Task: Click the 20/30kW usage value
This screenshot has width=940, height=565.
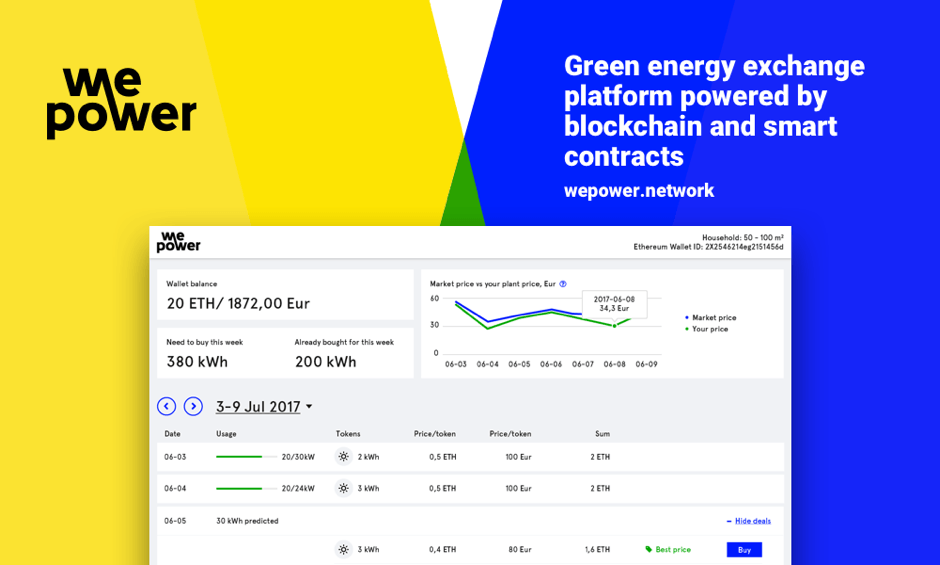Action: tap(298, 457)
